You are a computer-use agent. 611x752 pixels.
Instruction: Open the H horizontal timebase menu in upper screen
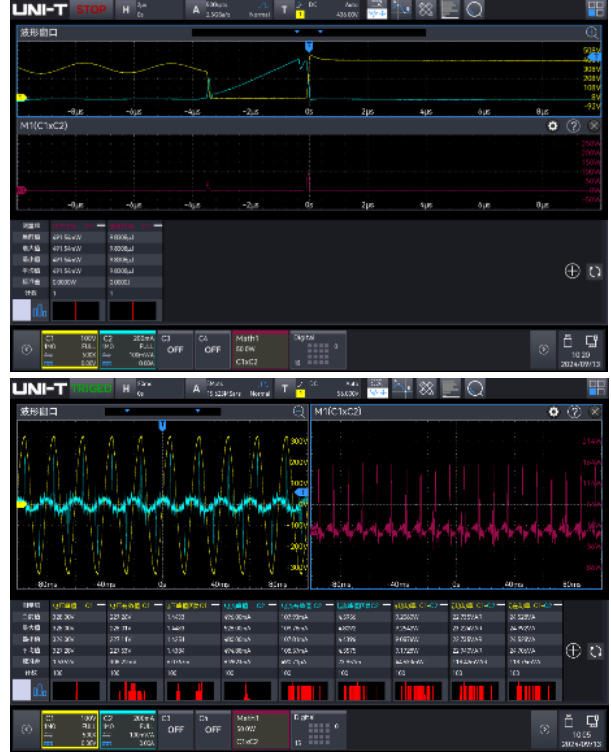137,9
